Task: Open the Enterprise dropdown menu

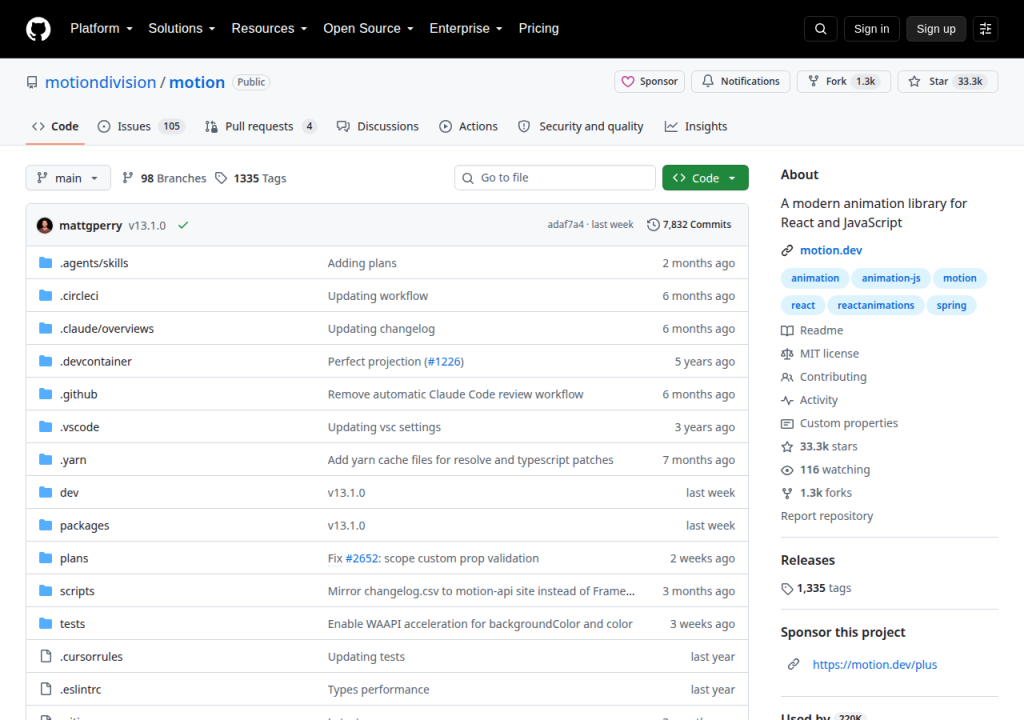Action: [466, 29]
